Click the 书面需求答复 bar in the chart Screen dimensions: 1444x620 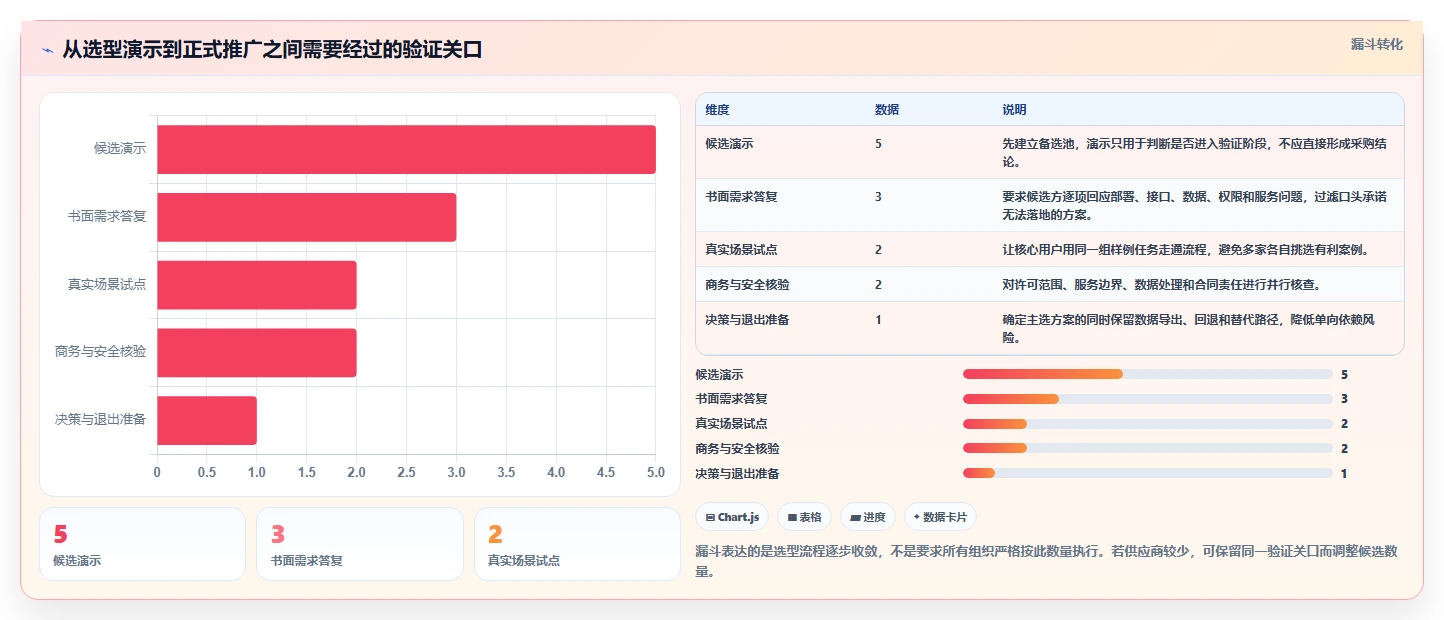[306, 217]
